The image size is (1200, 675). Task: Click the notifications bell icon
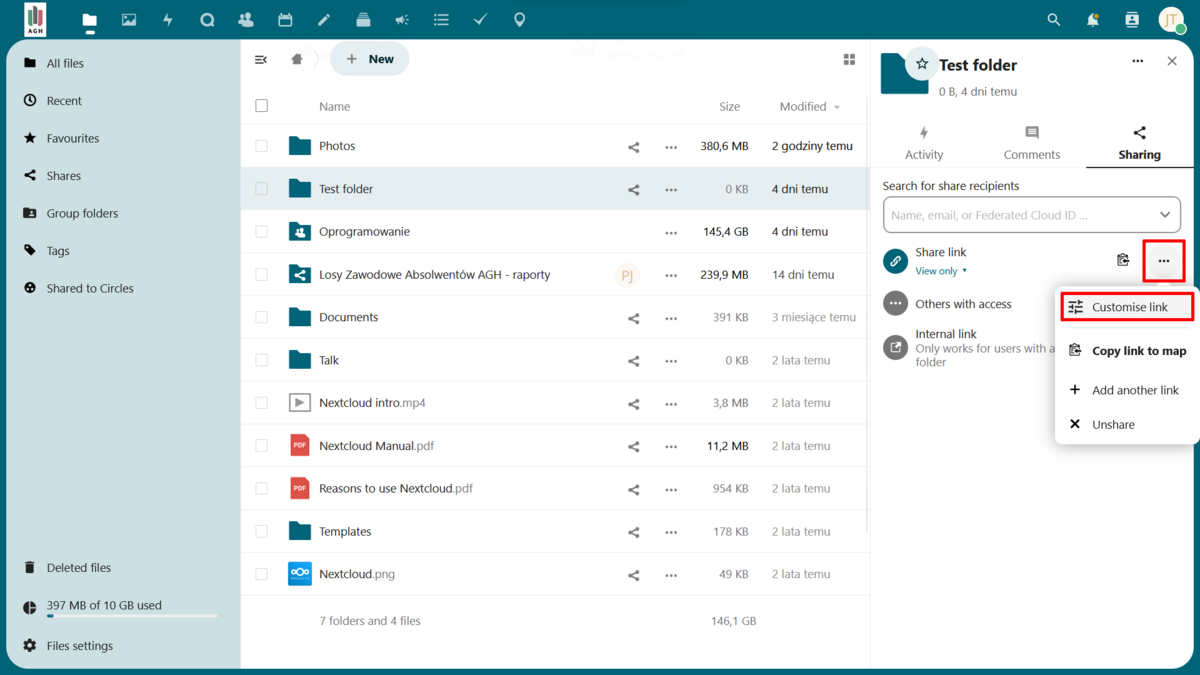pos(1093,20)
